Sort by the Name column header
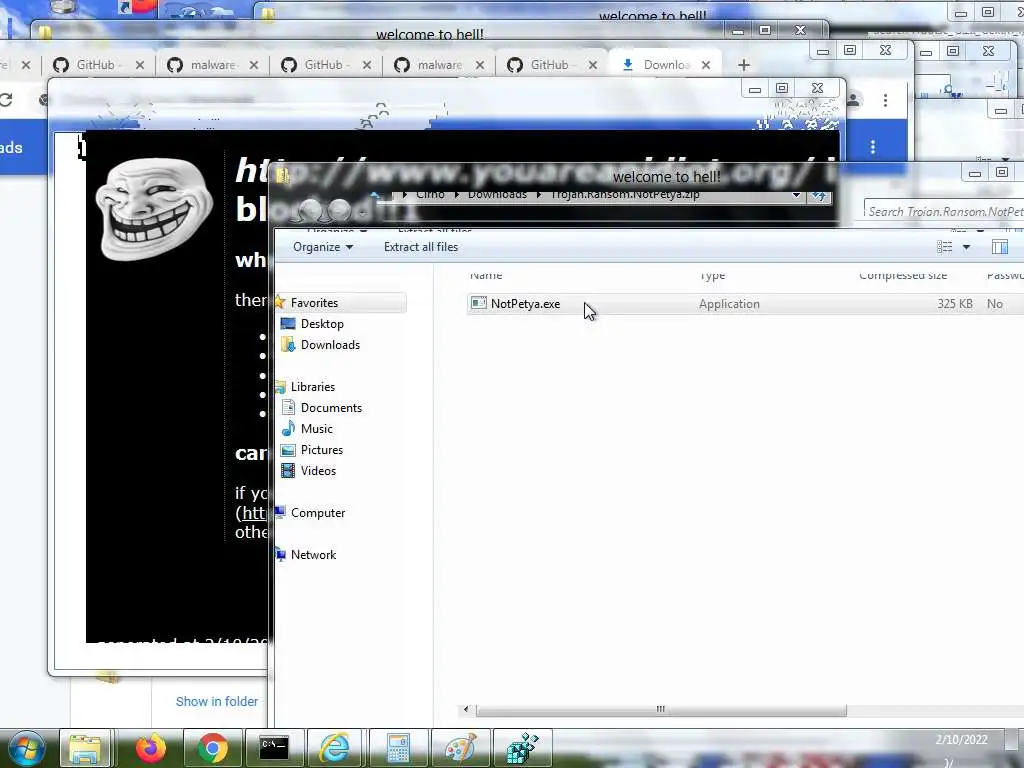The image size is (1024, 768). click(x=486, y=275)
